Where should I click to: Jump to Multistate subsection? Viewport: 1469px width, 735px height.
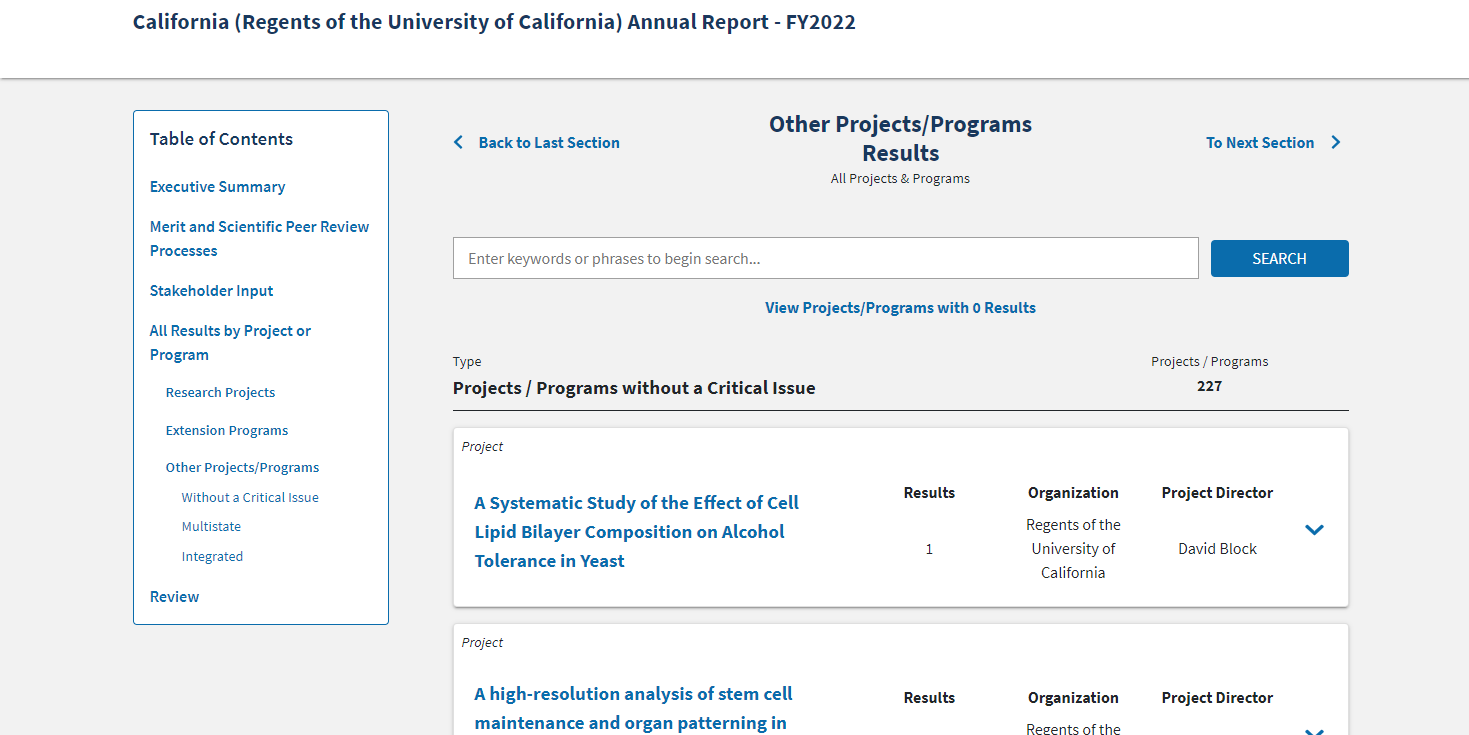(x=211, y=527)
